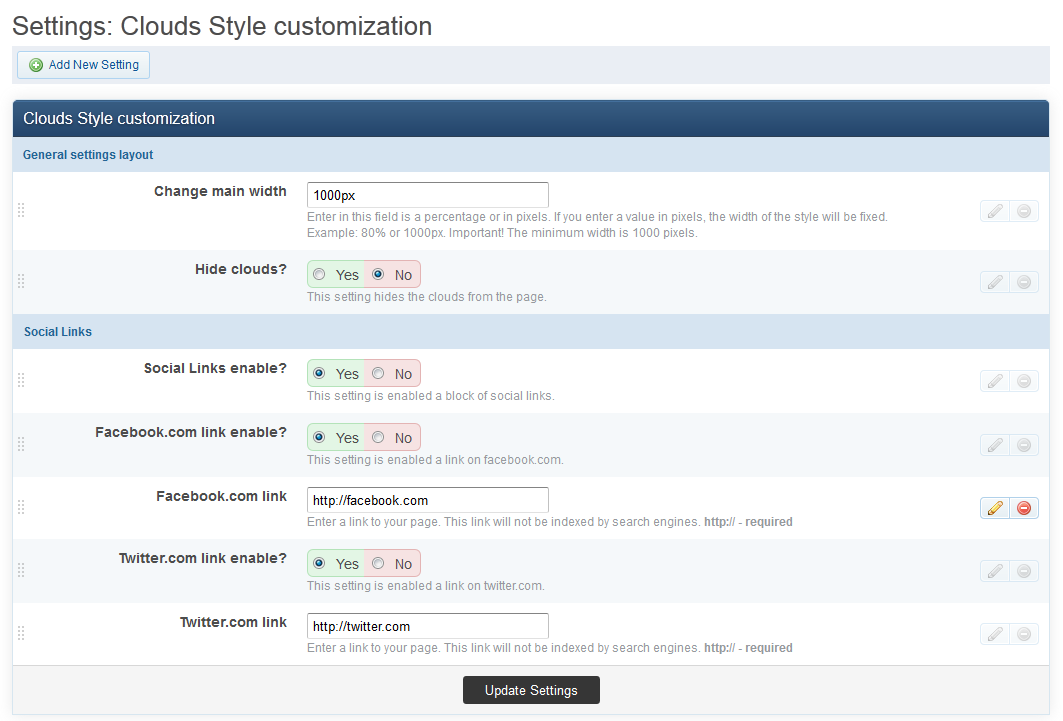Click the drag handle beside Change main width
The width and height of the screenshot is (1063, 721).
(21, 211)
